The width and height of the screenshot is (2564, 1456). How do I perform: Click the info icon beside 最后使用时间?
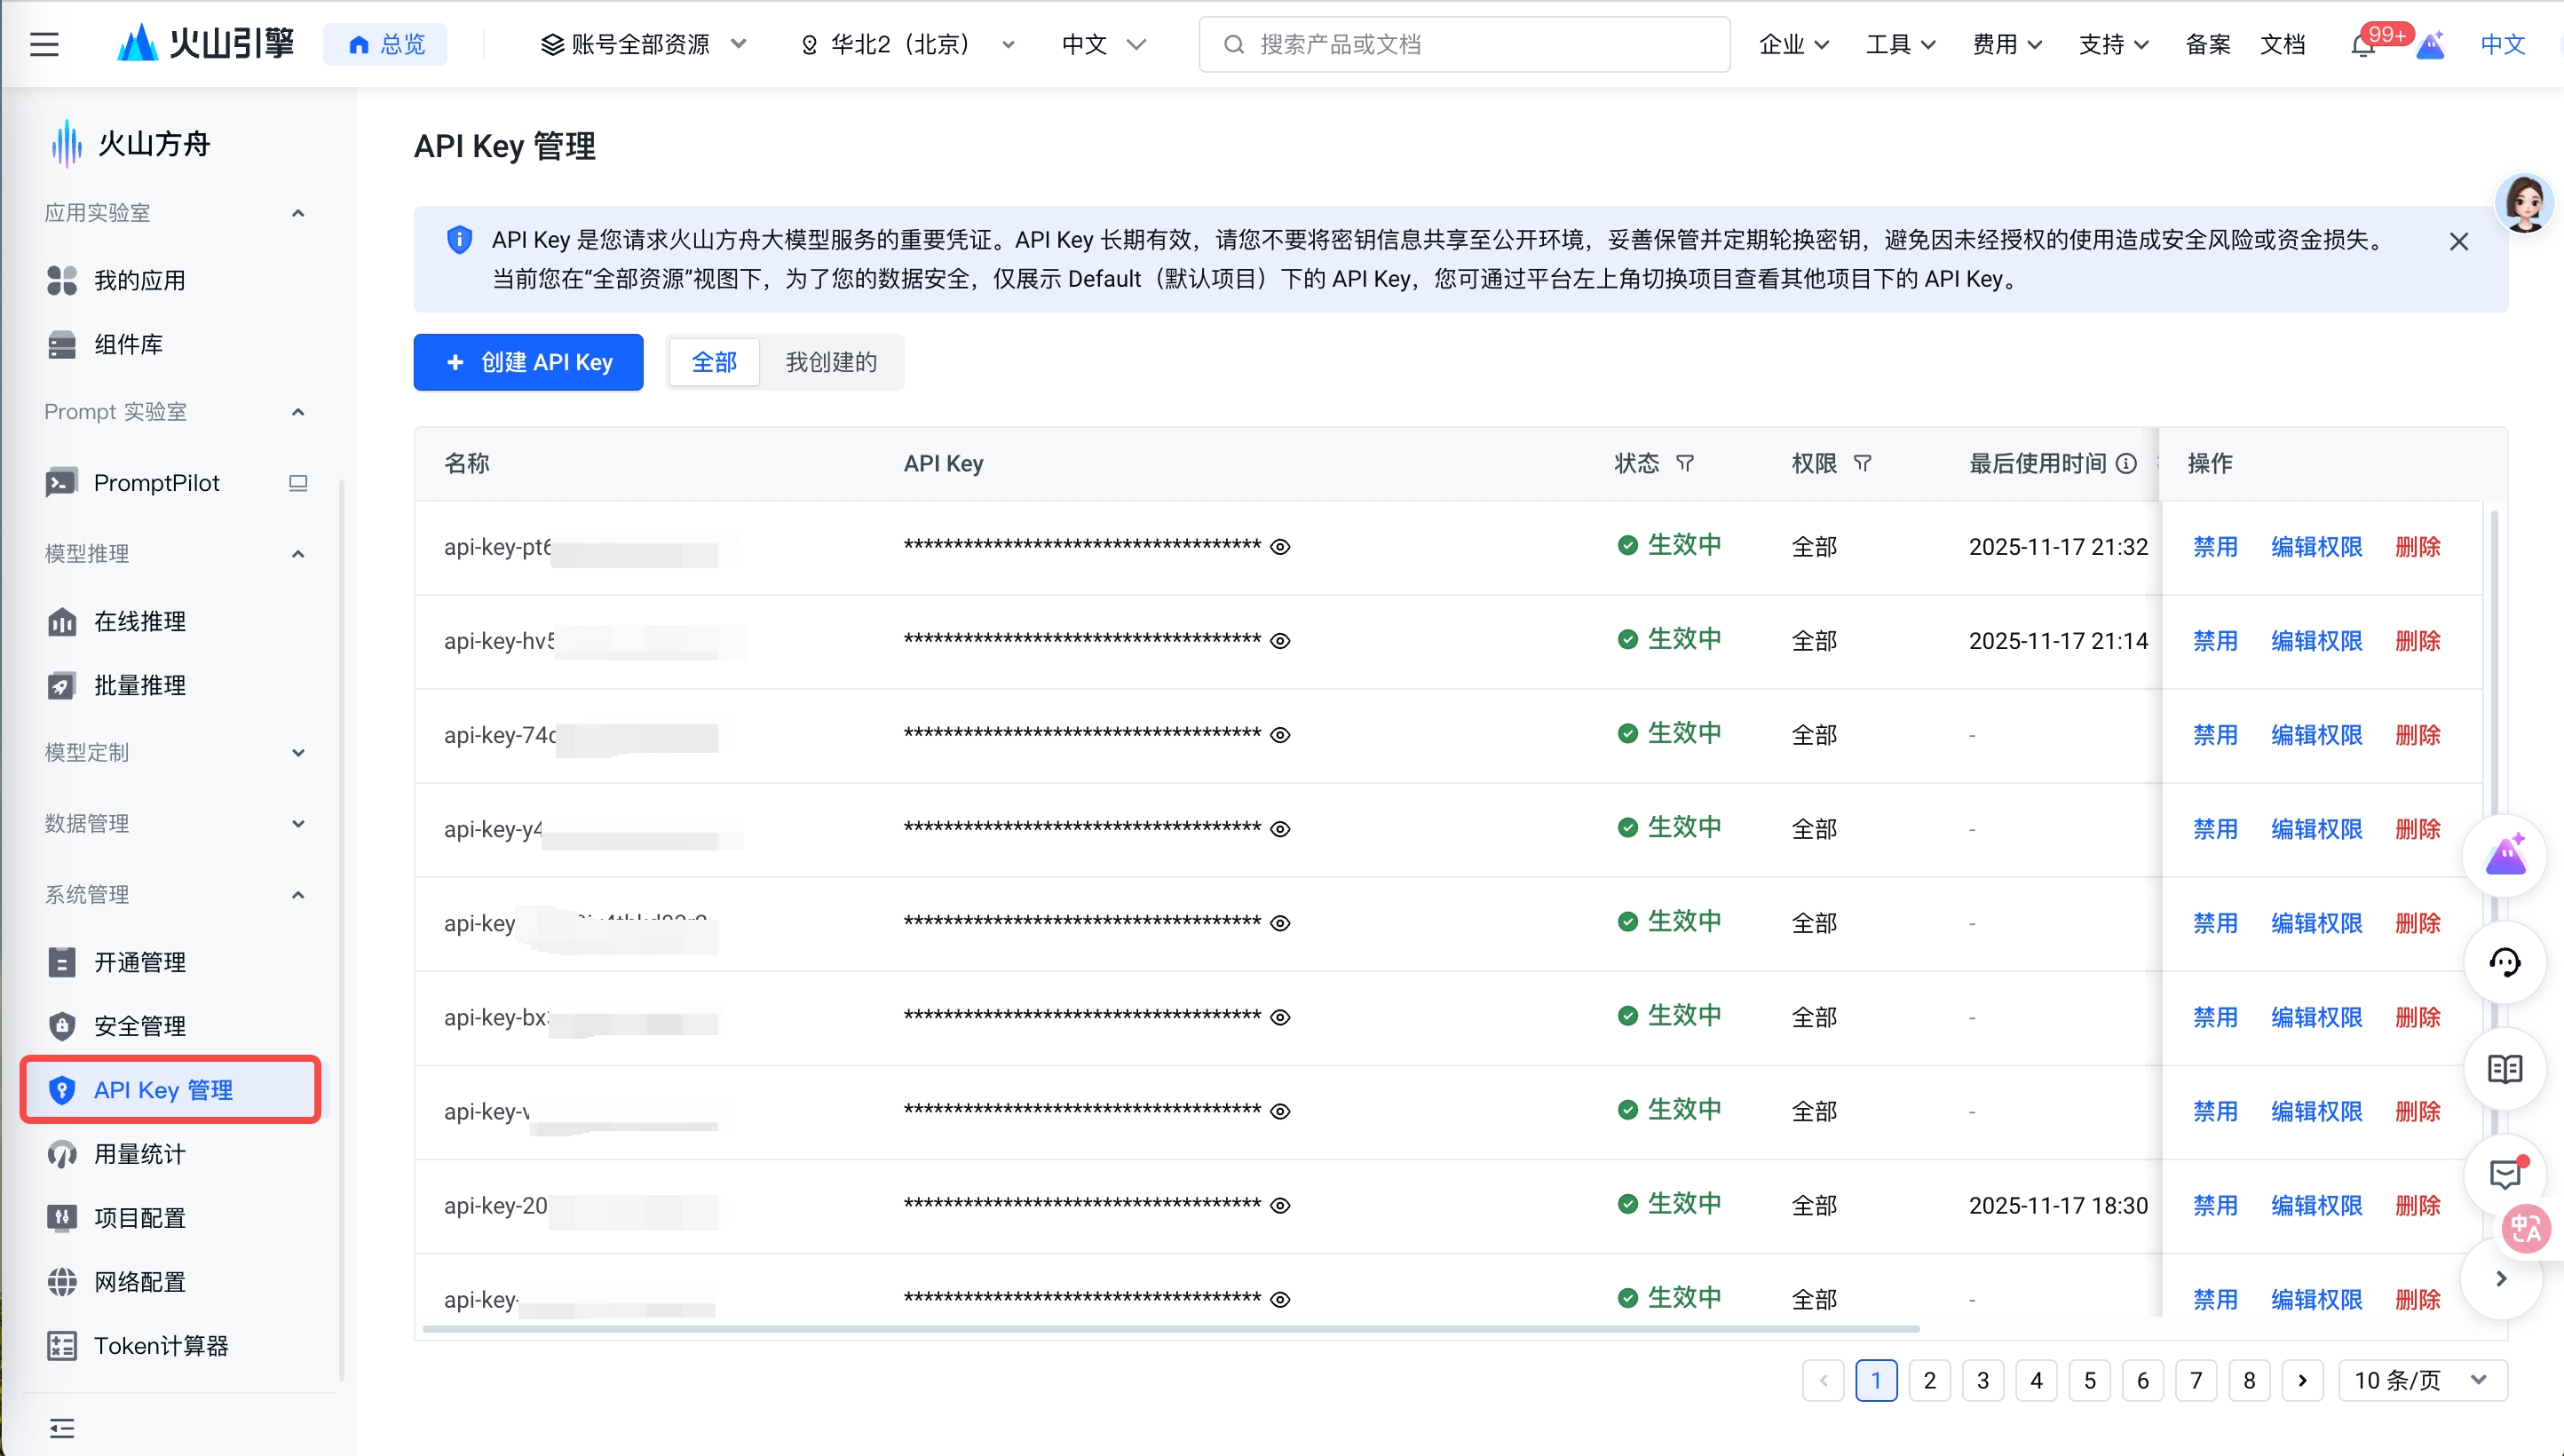click(2126, 463)
